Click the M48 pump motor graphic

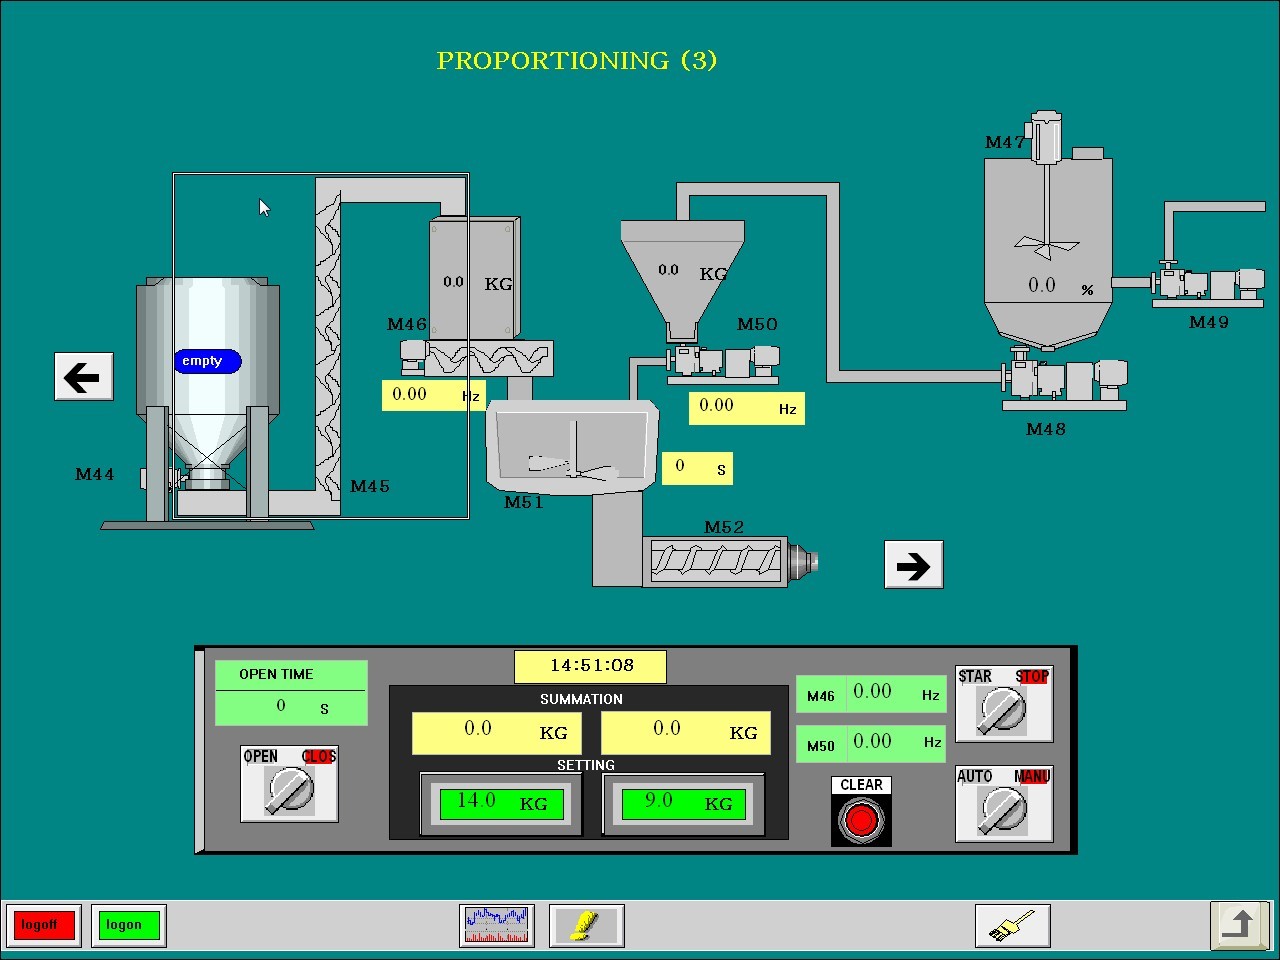[x=1064, y=380]
